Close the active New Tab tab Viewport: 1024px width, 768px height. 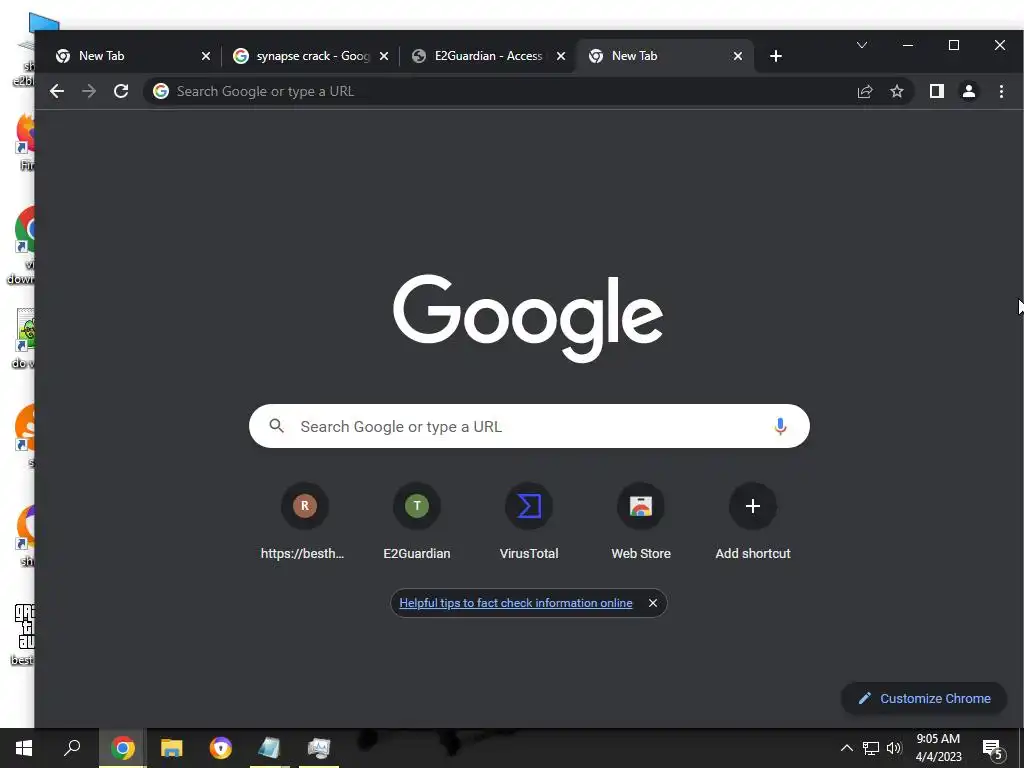coord(737,56)
